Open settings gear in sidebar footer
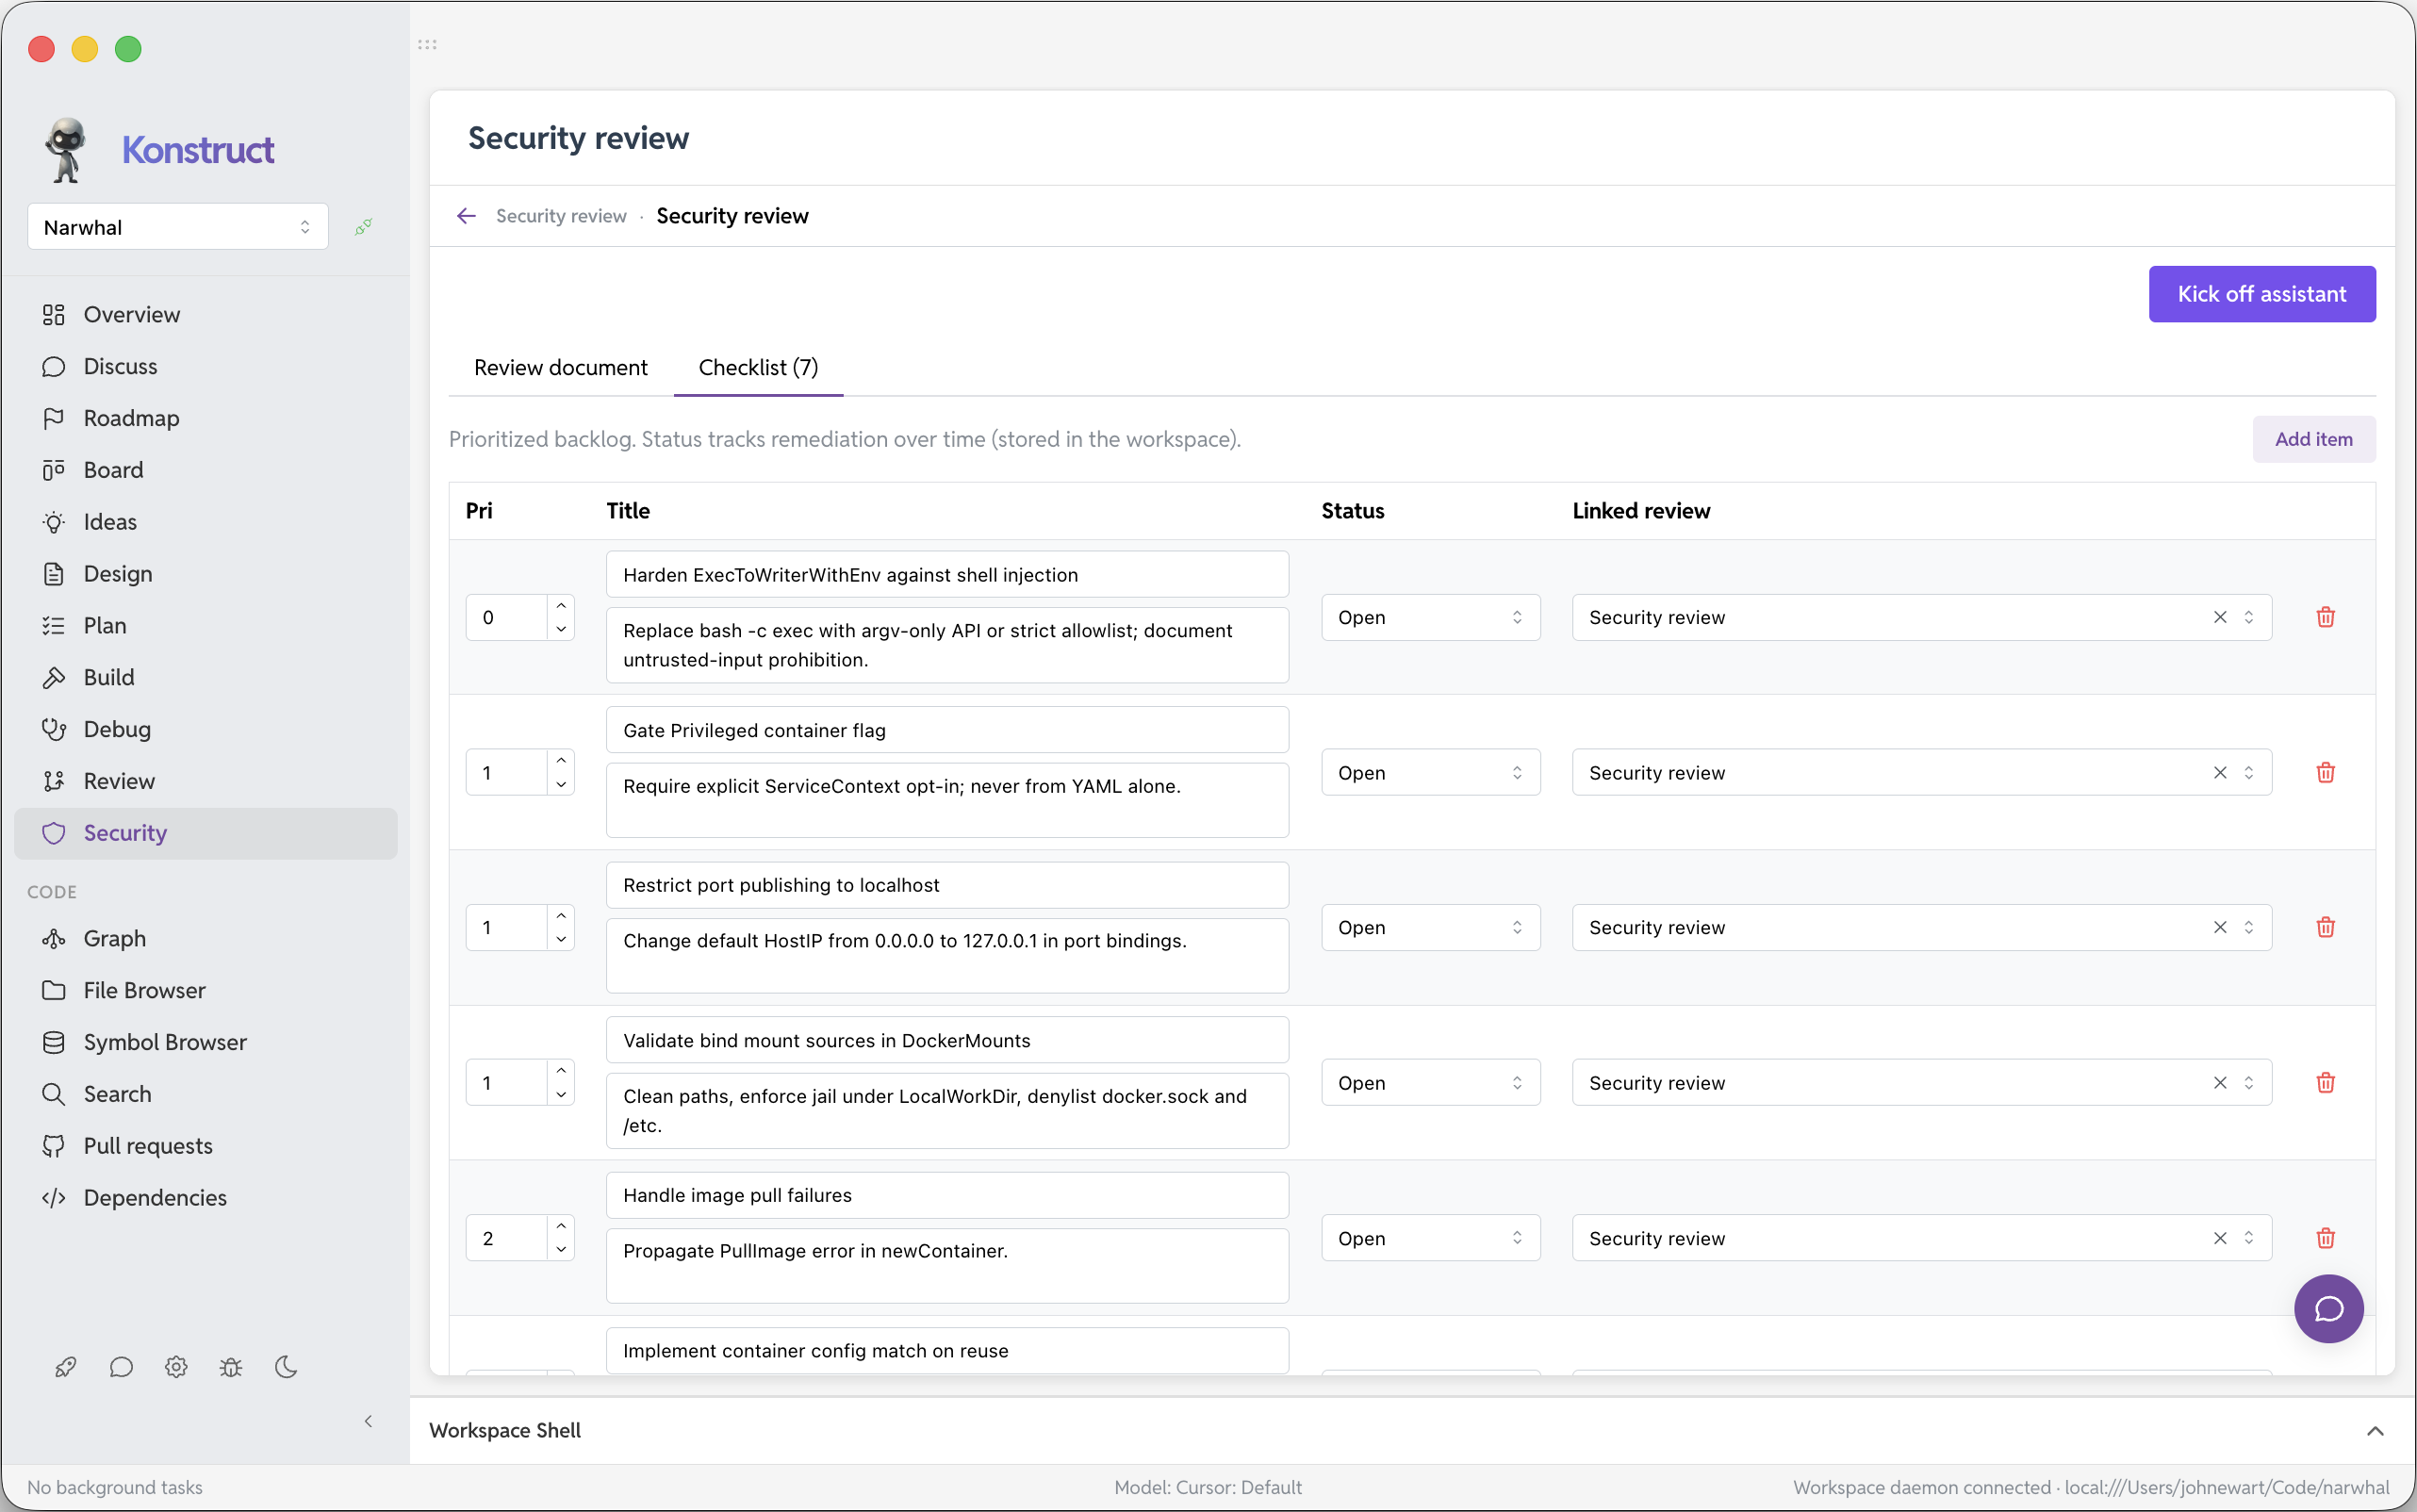This screenshot has width=2417, height=1512. coord(176,1367)
